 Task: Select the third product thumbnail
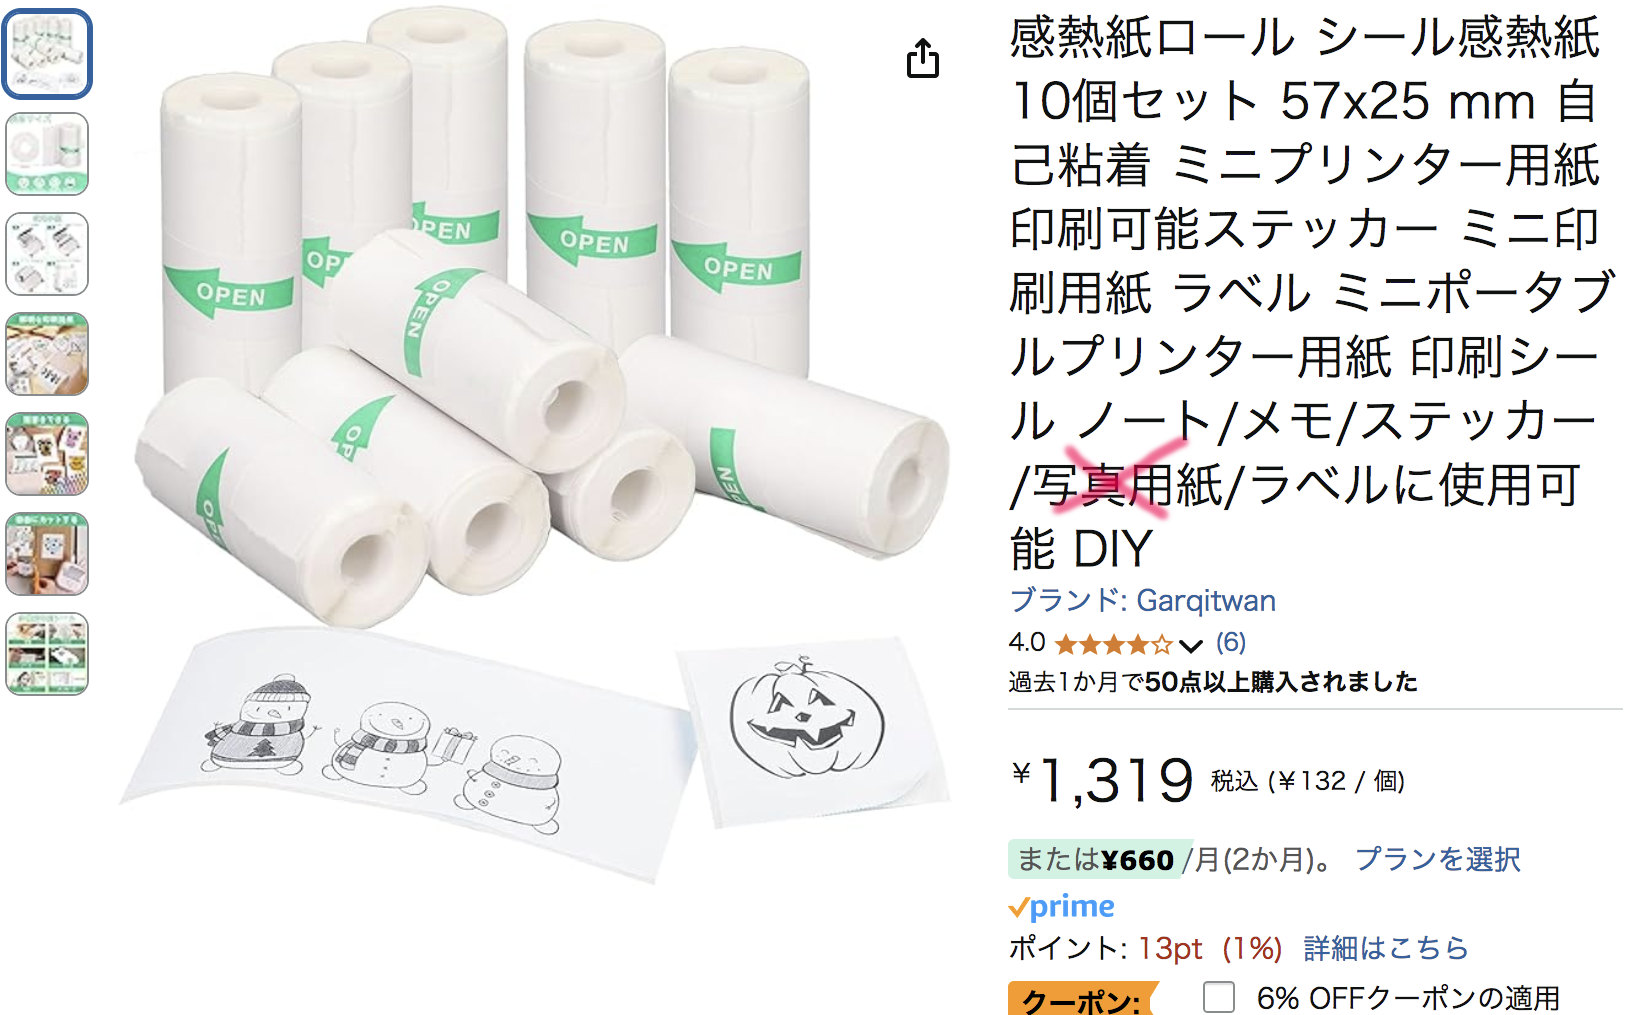click(x=47, y=254)
